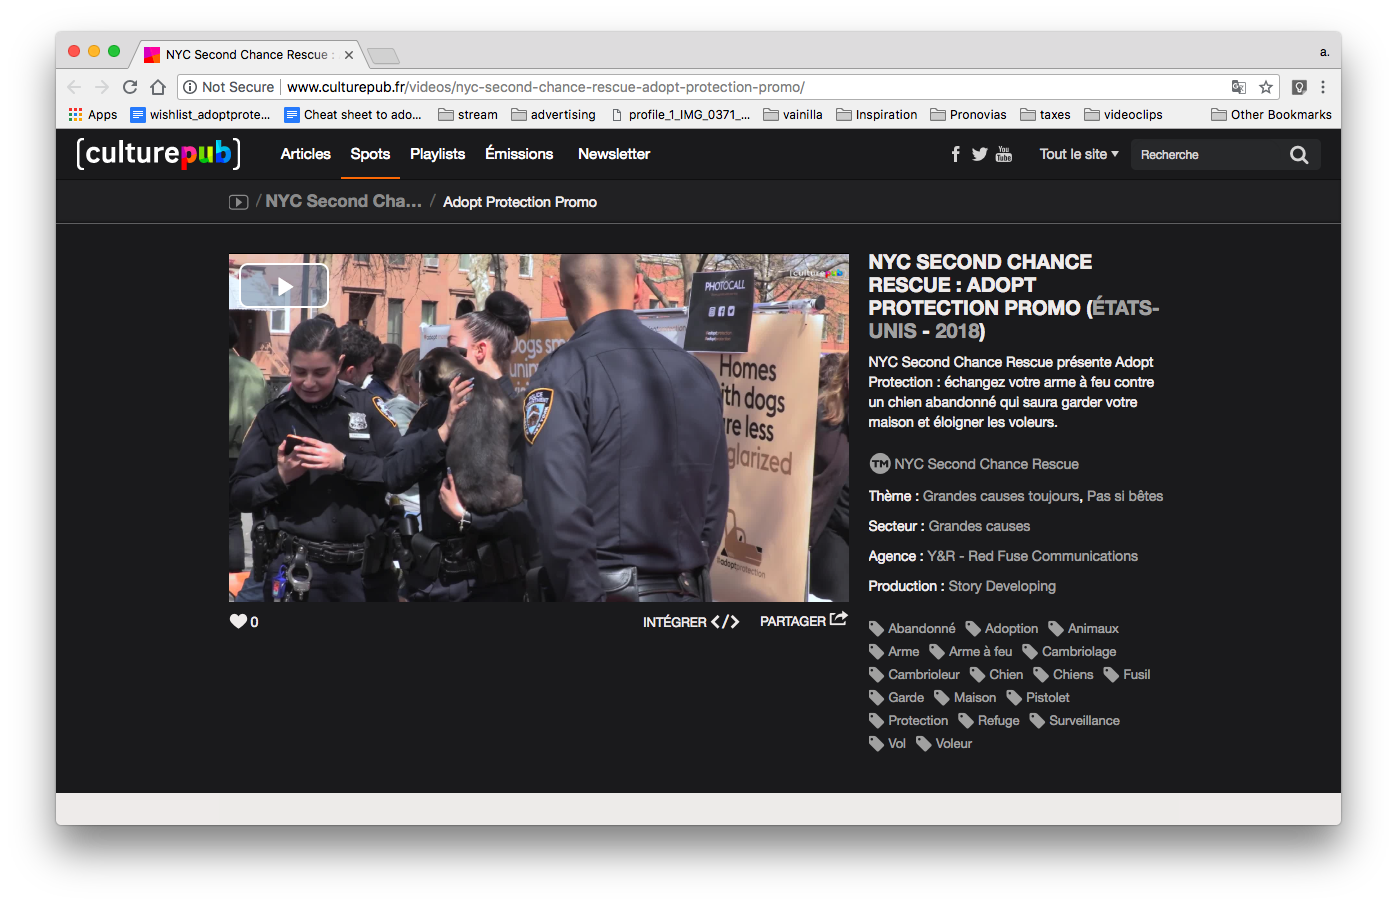This screenshot has width=1397, height=905.
Task: Open the NYC Second Cha... breadcrumb link
Action: pos(343,201)
